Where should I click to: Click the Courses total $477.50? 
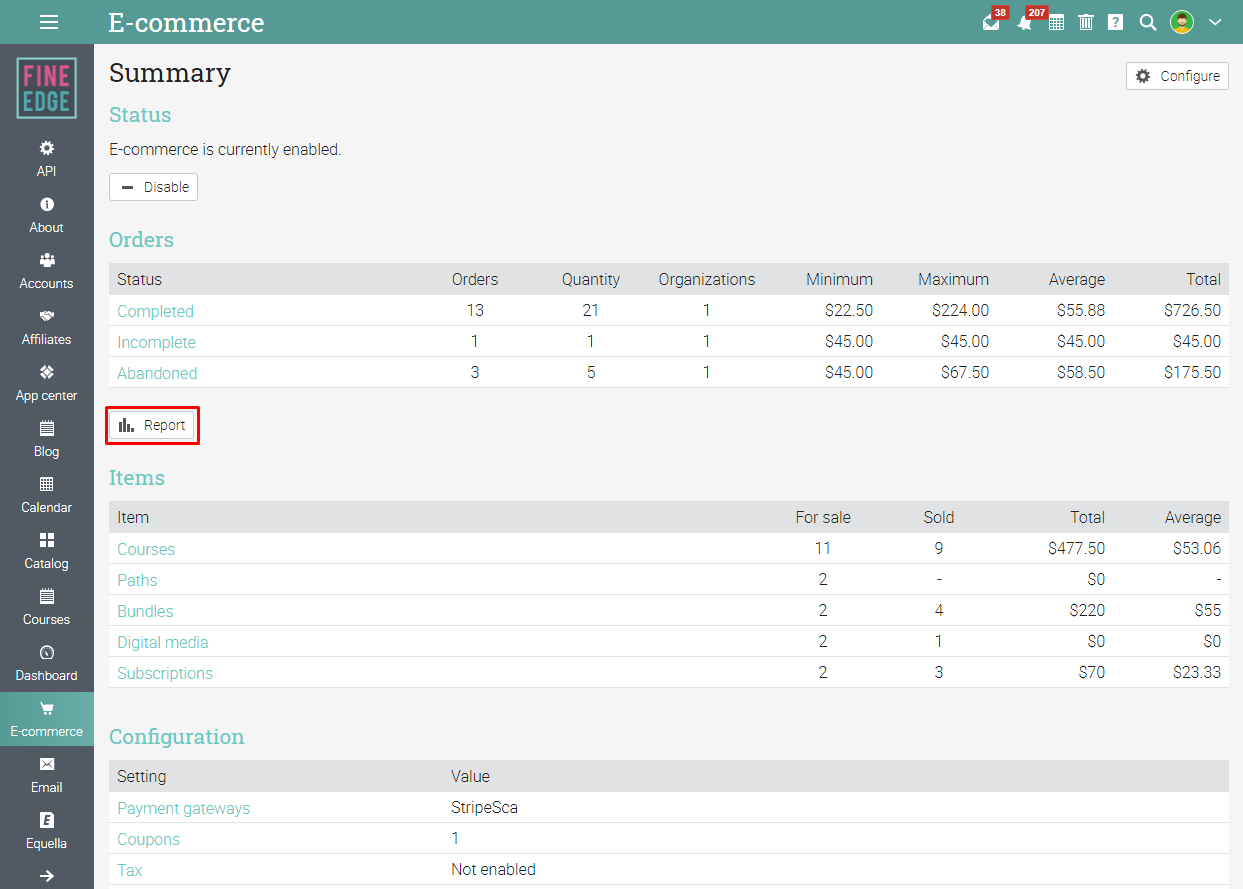[x=1076, y=549]
